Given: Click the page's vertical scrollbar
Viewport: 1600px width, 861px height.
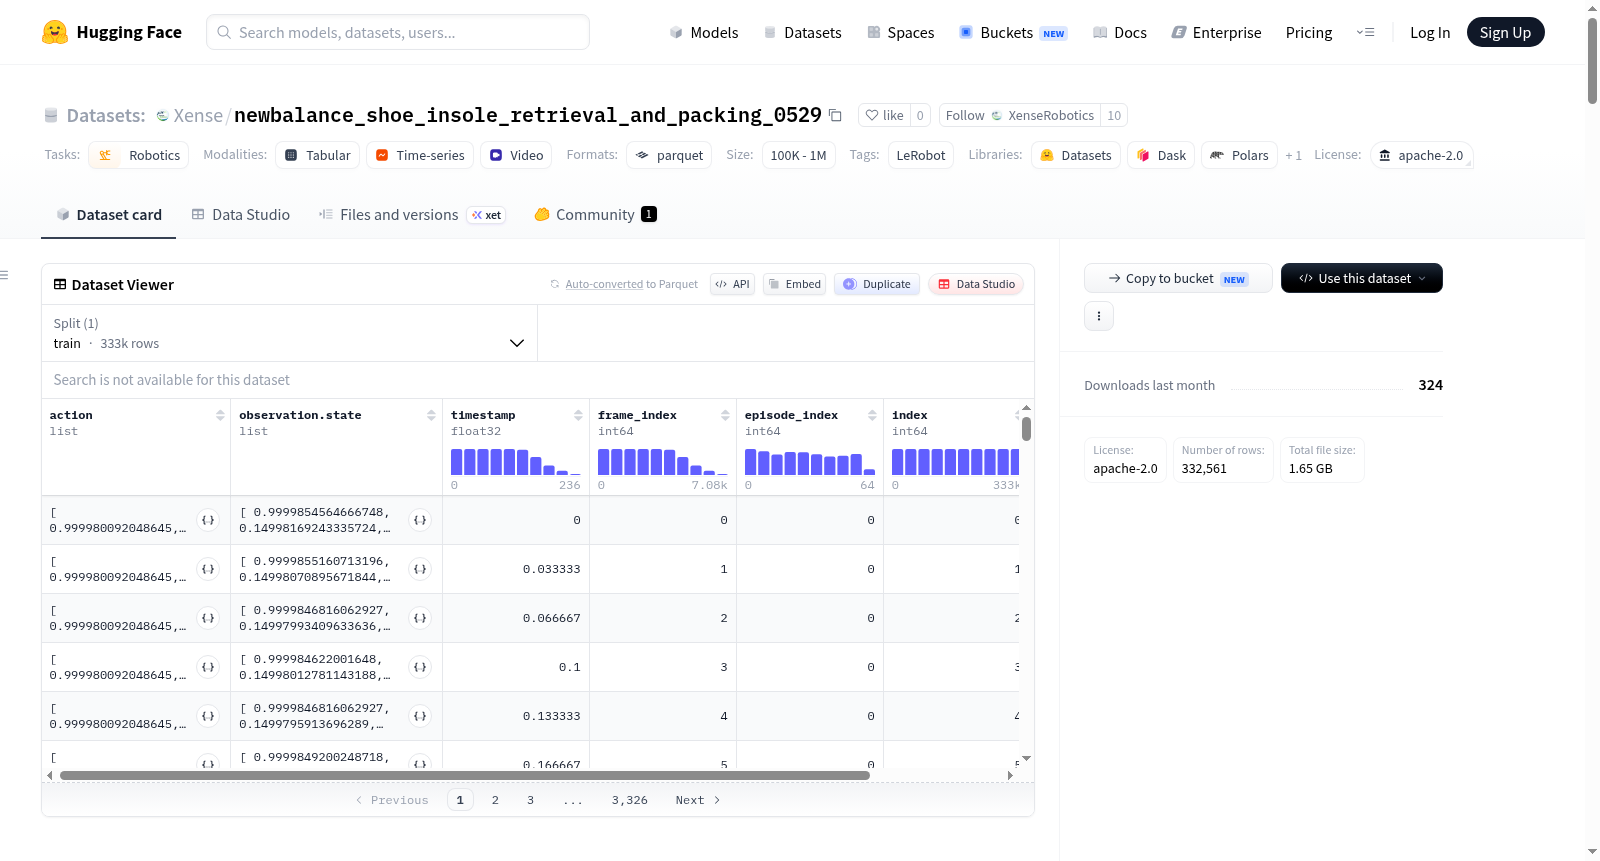Looking at the screenshot, I should point(1592,60).
